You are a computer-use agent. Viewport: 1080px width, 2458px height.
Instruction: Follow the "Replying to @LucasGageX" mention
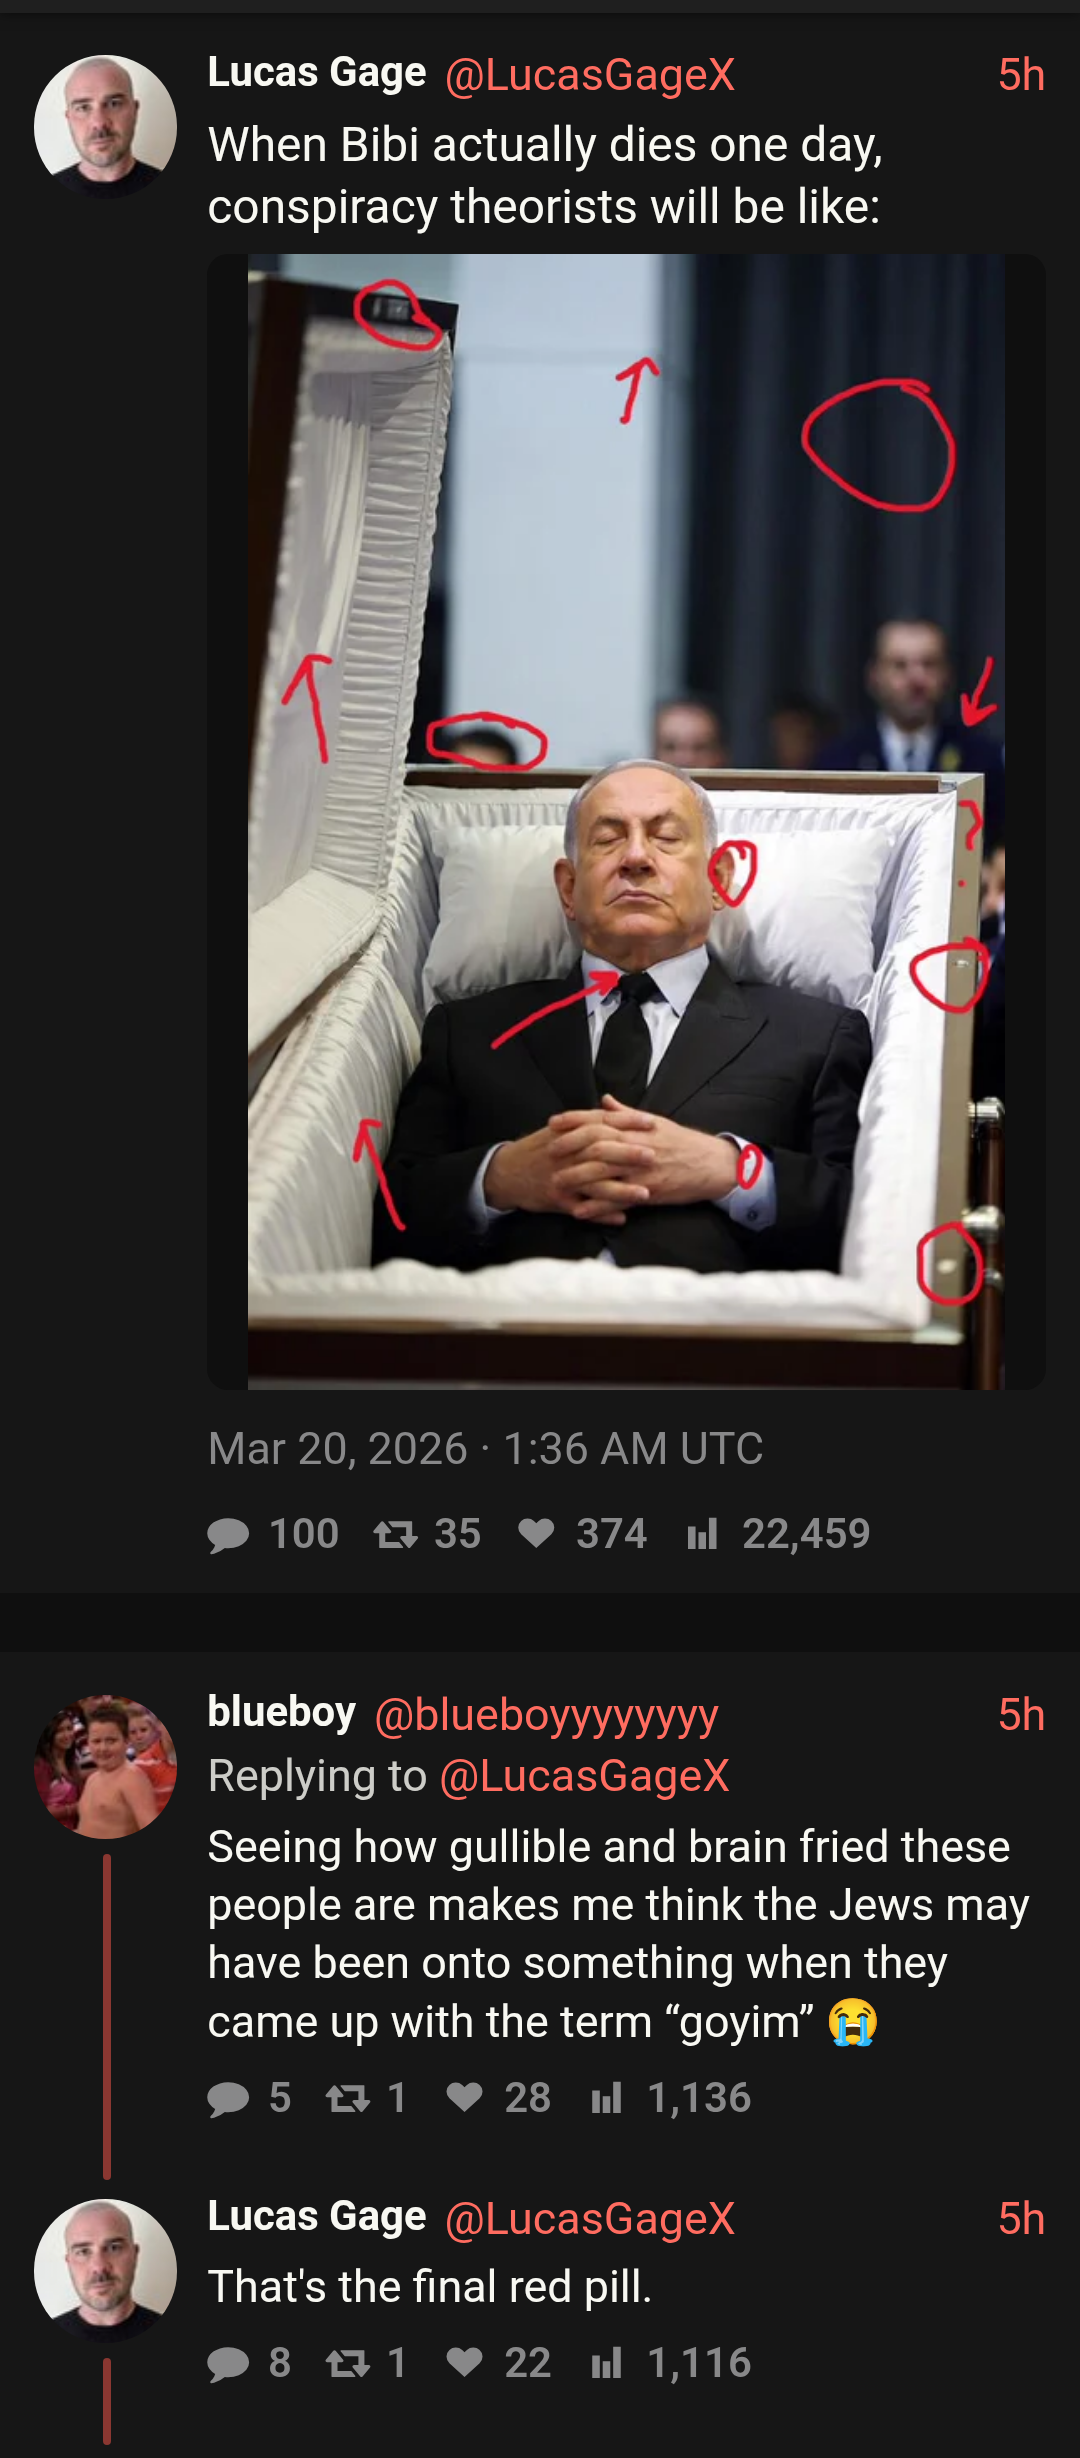click(584, 1776)
